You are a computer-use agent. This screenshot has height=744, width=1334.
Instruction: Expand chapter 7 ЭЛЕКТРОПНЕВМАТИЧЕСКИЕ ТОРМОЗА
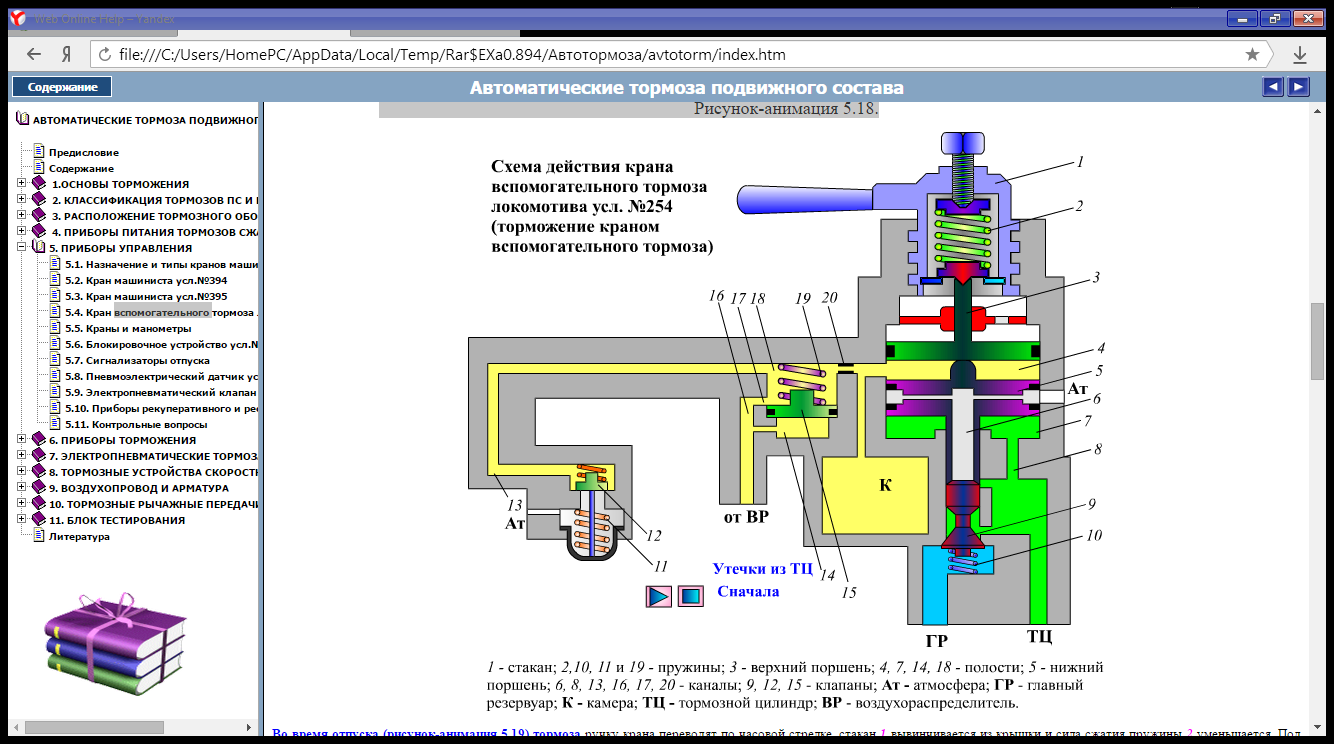coord(22,456)
